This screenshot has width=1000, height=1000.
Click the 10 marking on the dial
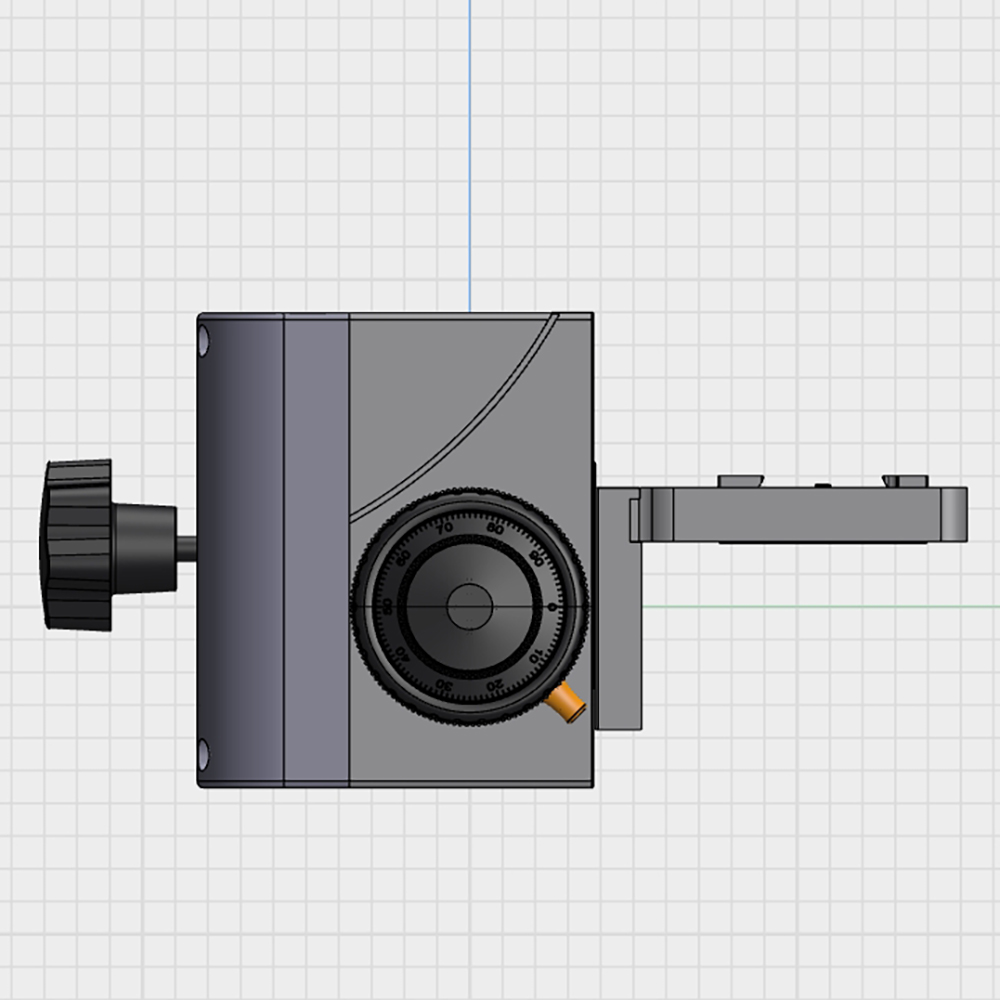(535, 657)
